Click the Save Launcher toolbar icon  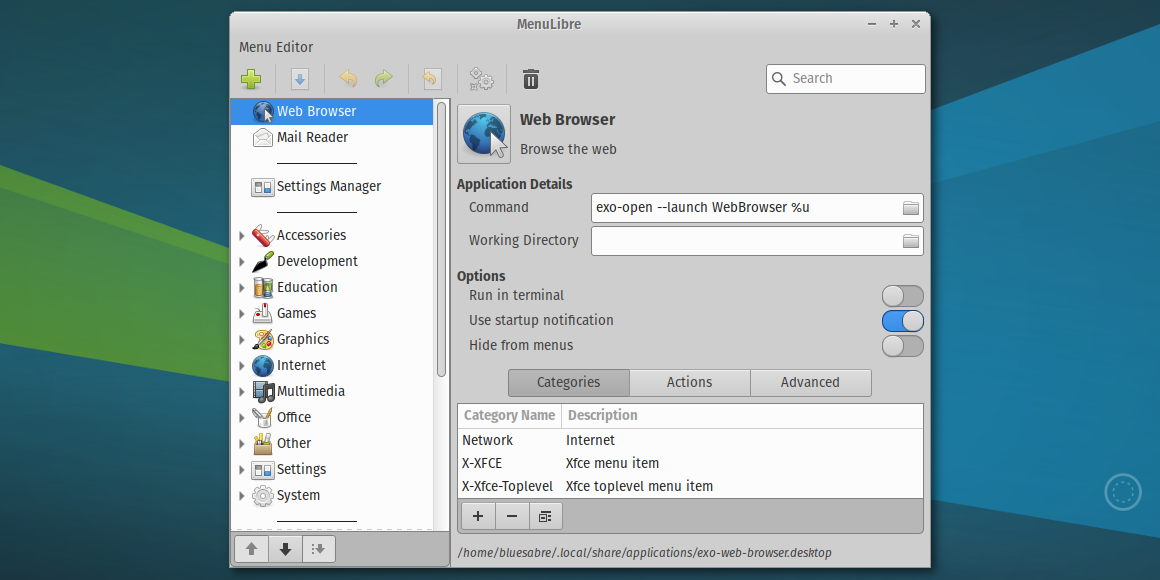click(x=299, y=78)
